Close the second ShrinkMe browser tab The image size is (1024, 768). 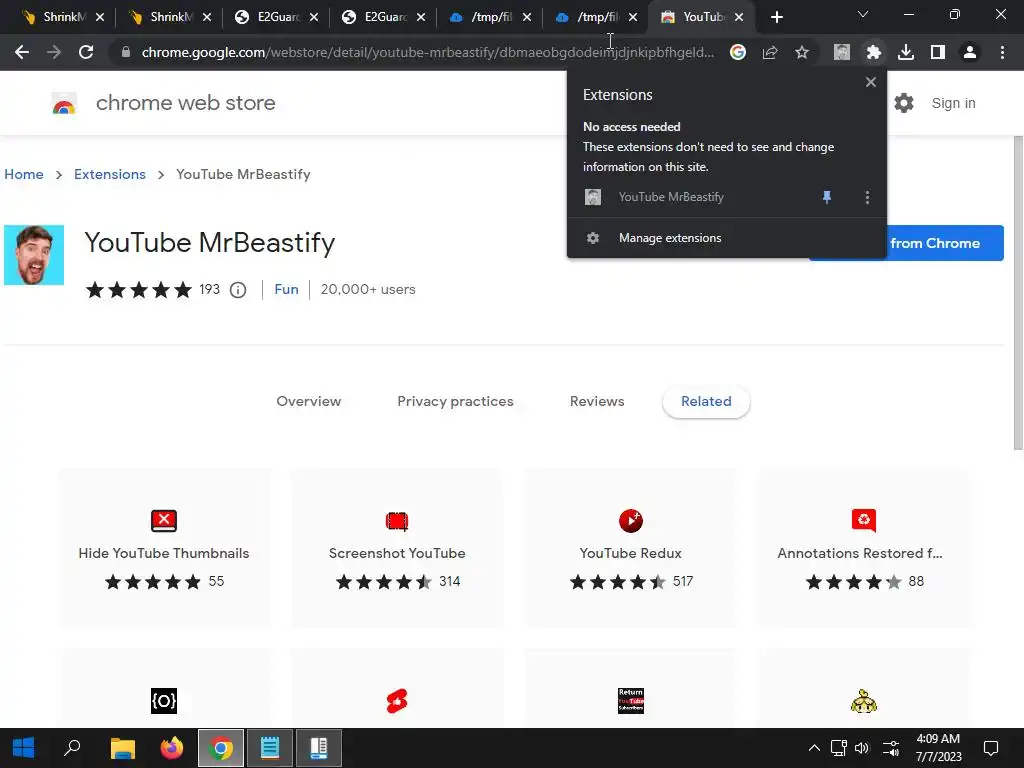(x=207, y=18)
